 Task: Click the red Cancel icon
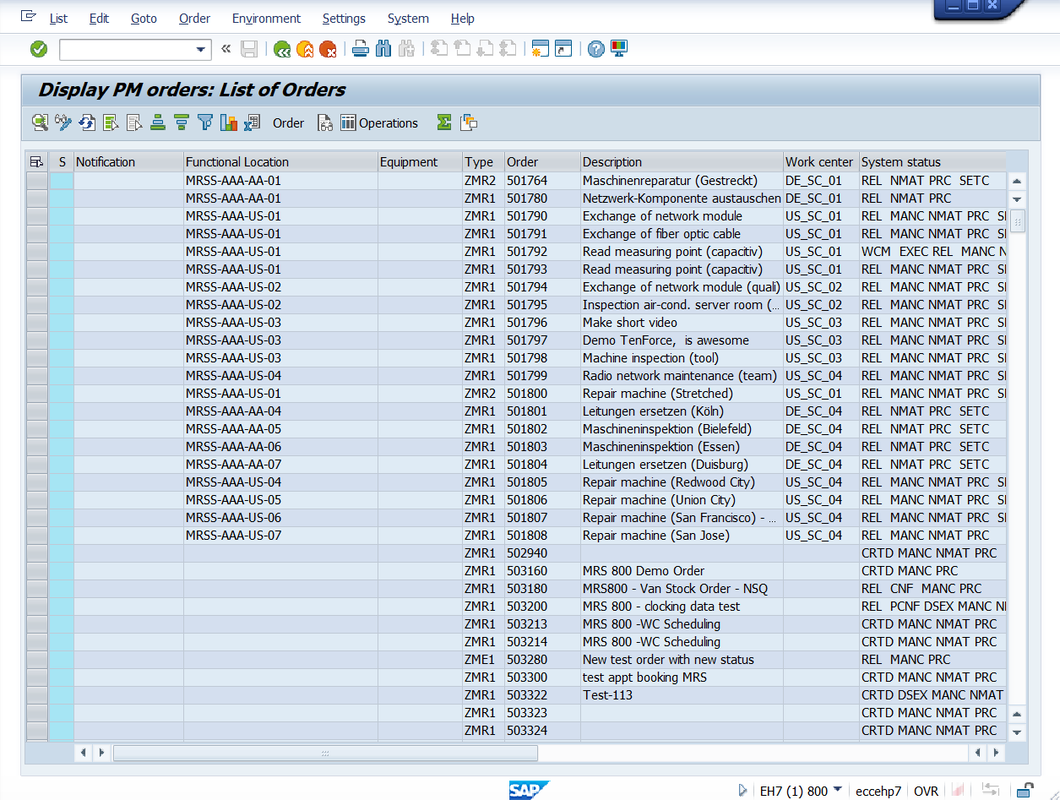[x=328, y=49]
